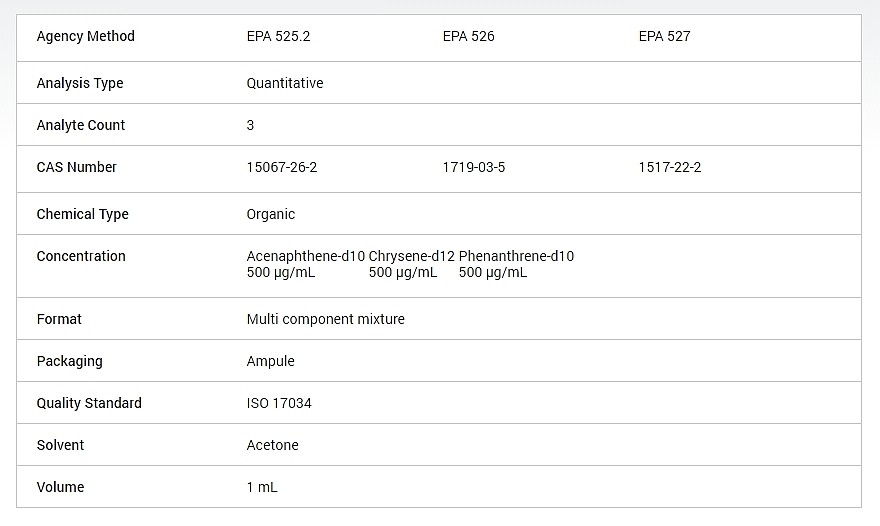Click the Ampule packaging value
The image size is (880, 526).
271,362
